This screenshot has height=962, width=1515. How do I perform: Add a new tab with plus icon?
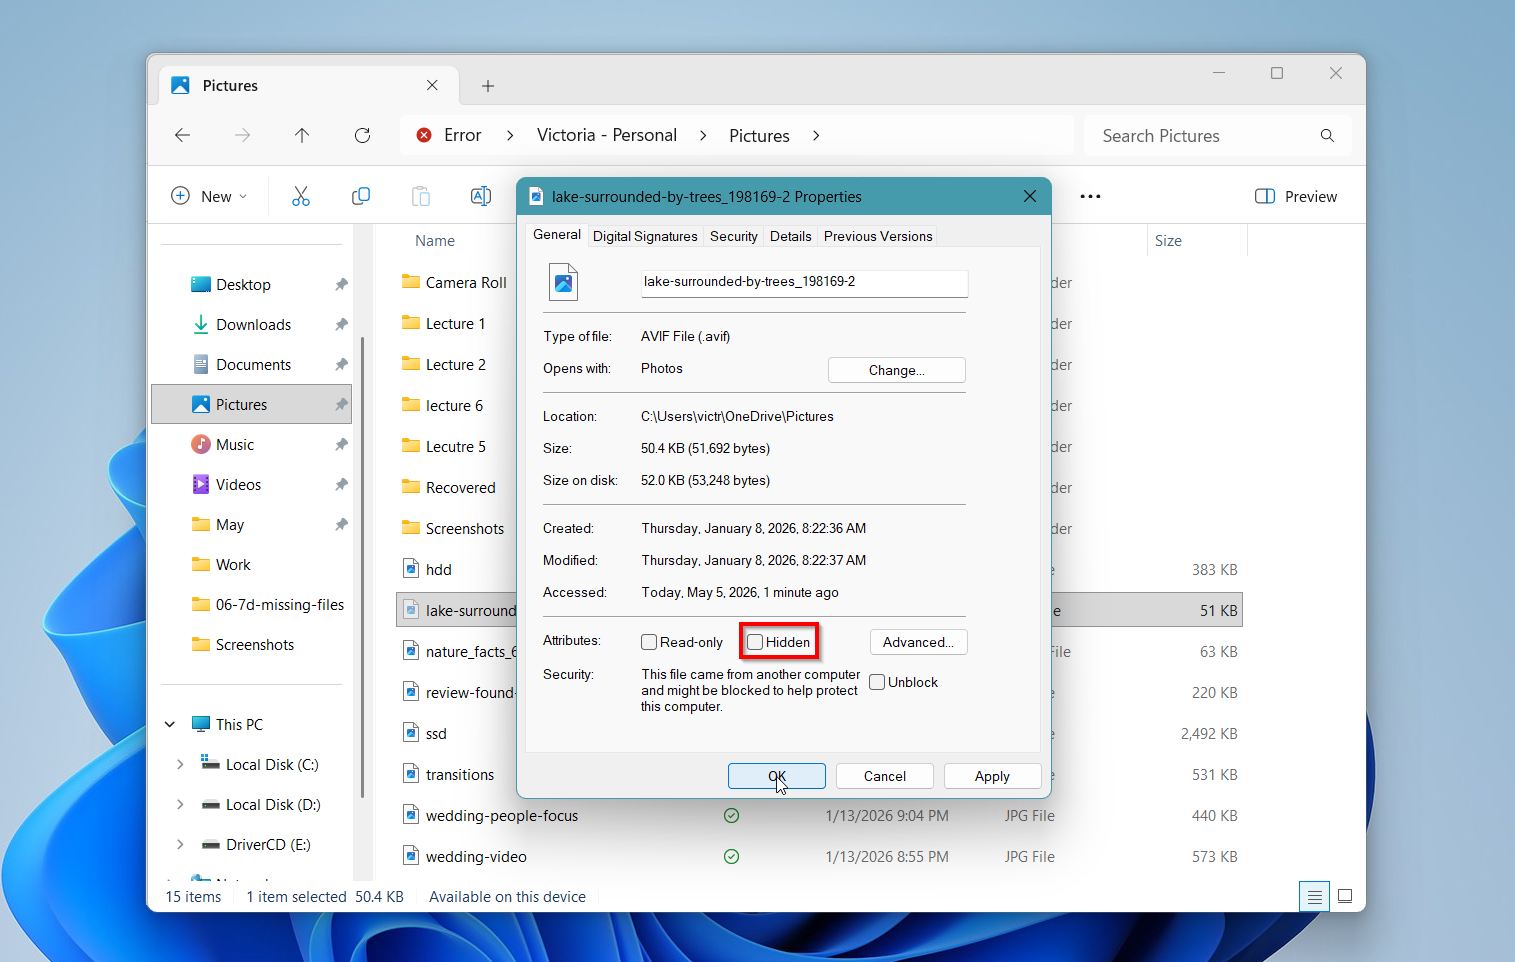(488, 86)
